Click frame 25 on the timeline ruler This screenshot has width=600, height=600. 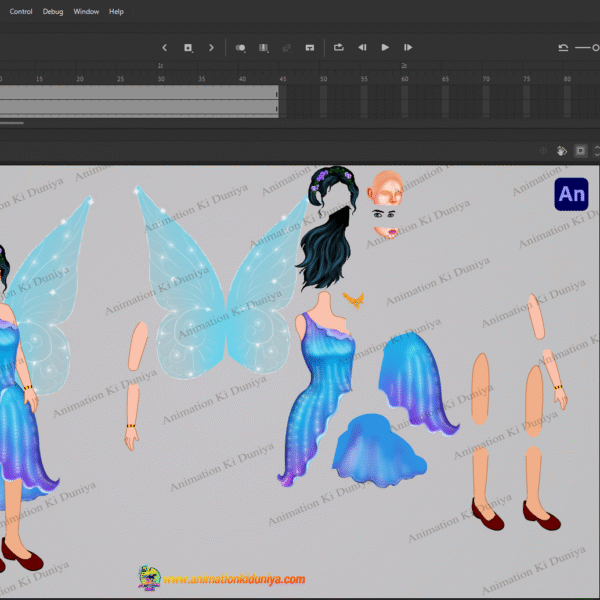[x=120, y=79]
